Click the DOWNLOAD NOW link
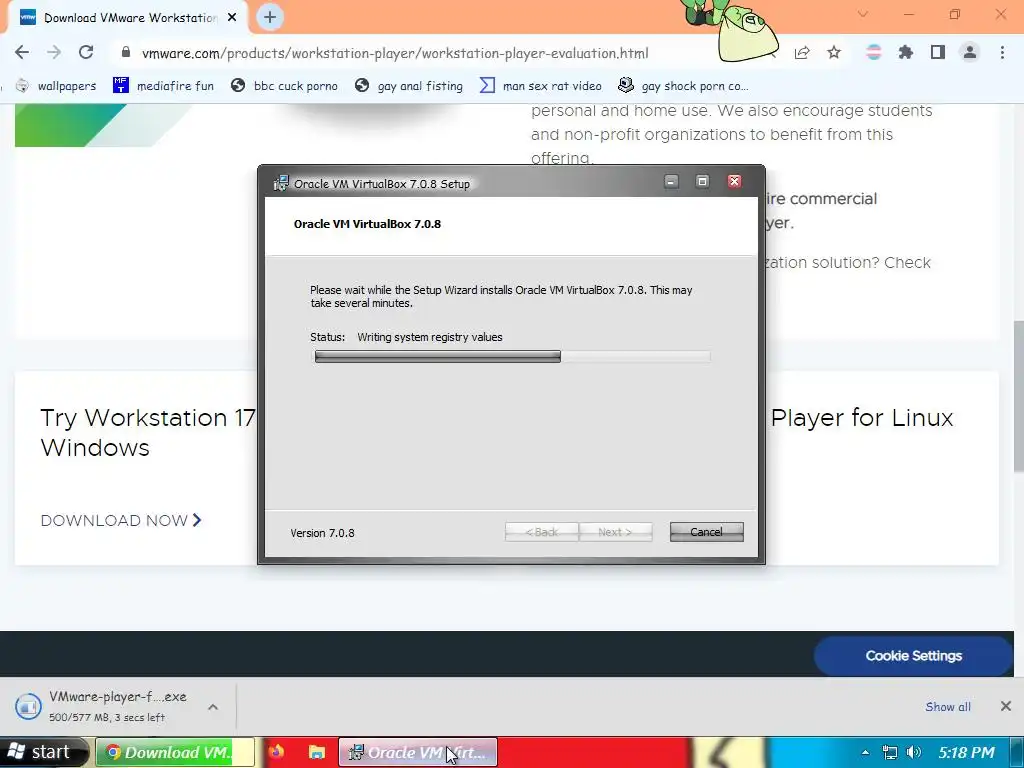Image resolution: width=1024 pixels, height=768 pixels. (121, 520)
